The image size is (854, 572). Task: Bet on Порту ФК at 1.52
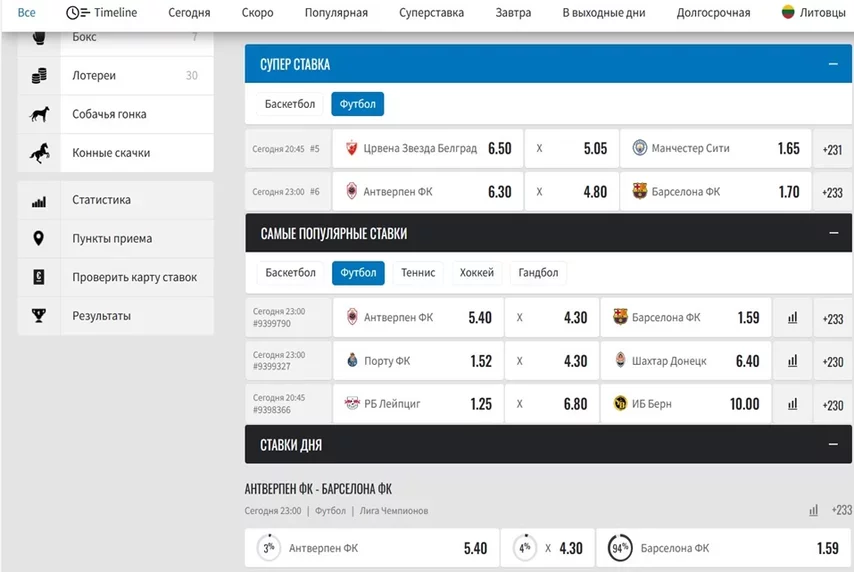click(418, 361)
